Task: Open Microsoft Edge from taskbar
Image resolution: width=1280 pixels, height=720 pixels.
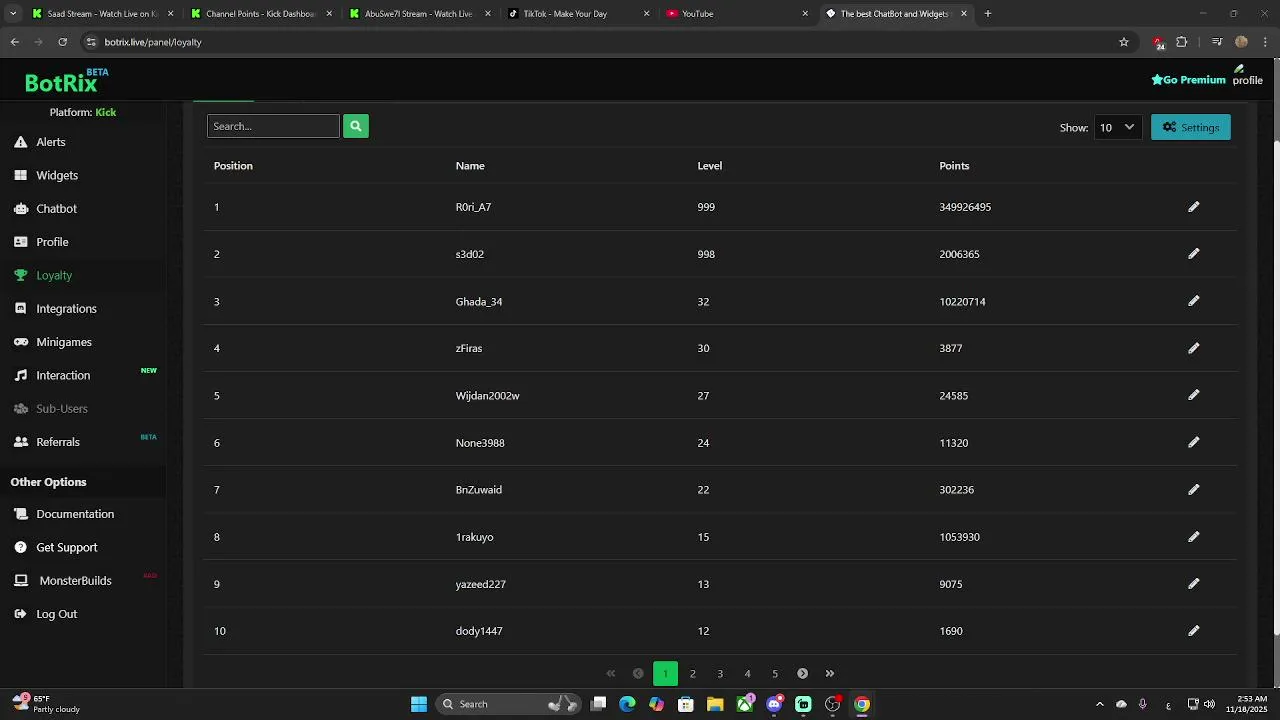Action: click(x=627, y=704)
